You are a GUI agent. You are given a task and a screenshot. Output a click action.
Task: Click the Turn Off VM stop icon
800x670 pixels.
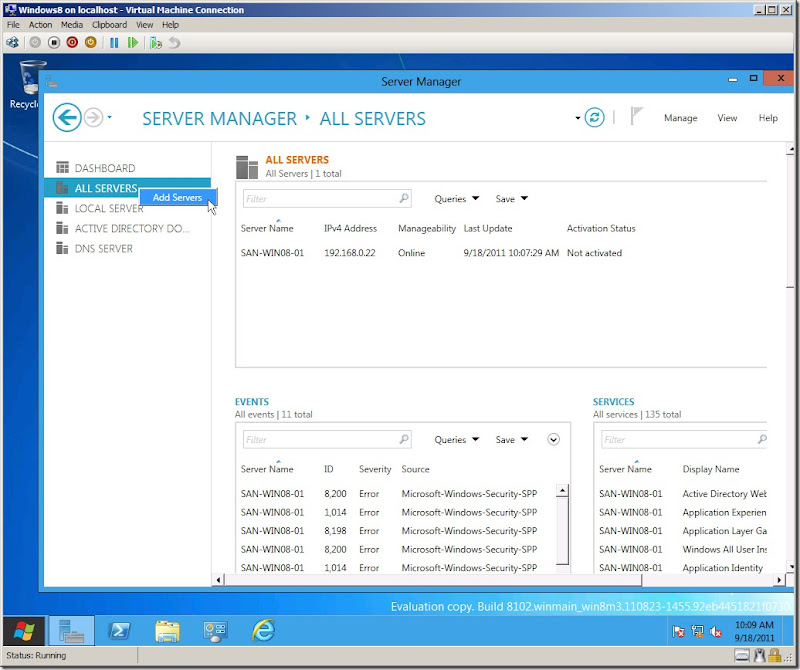pos(54,43)
